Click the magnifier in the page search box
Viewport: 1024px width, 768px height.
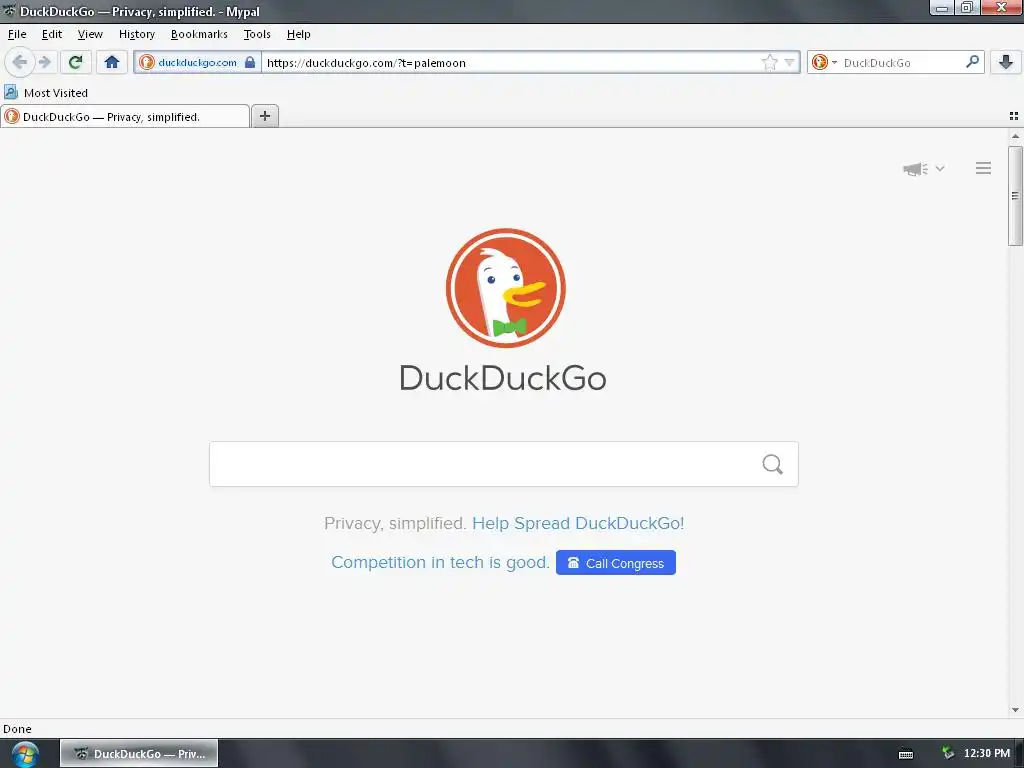773,464
